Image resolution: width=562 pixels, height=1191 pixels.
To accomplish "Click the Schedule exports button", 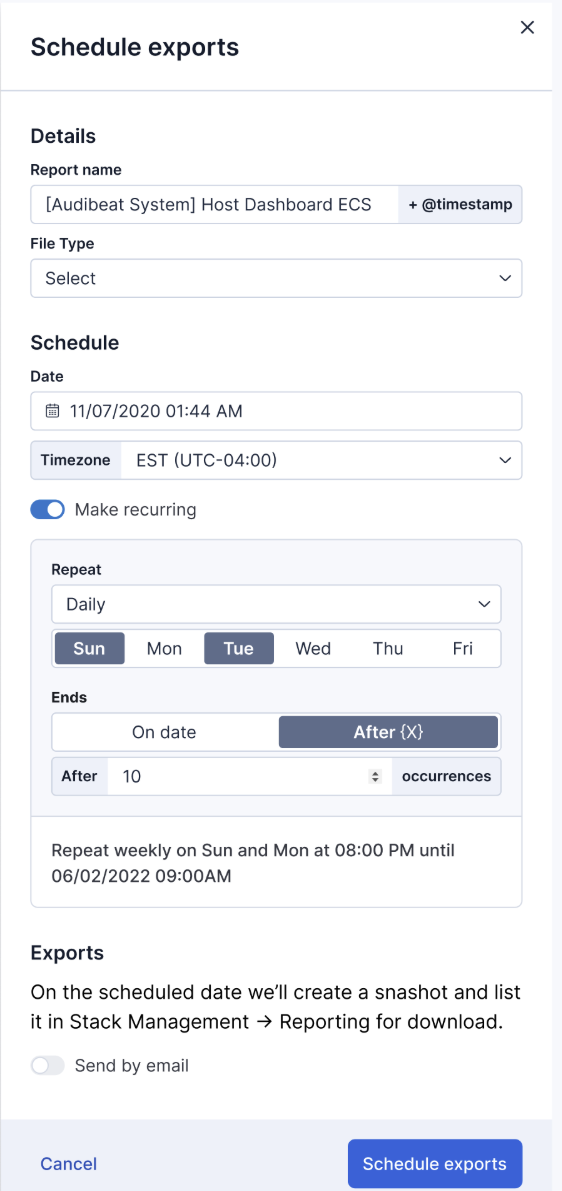I will [434, 1164].
